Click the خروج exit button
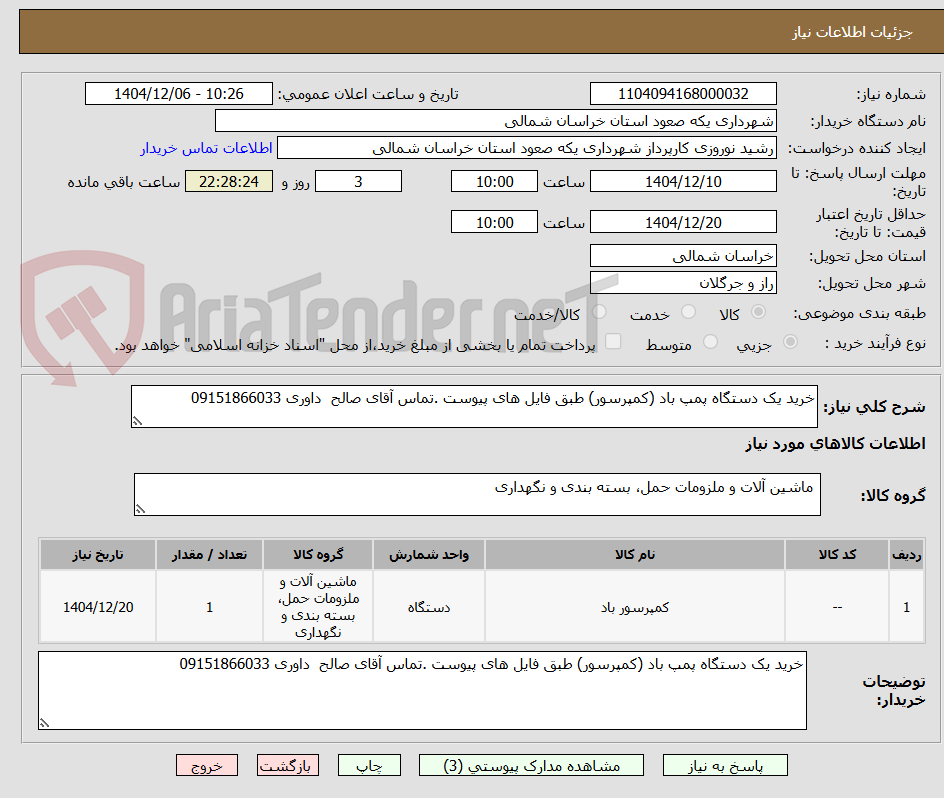The height and width of the screenshot is (798, 944). pos(206,765)
